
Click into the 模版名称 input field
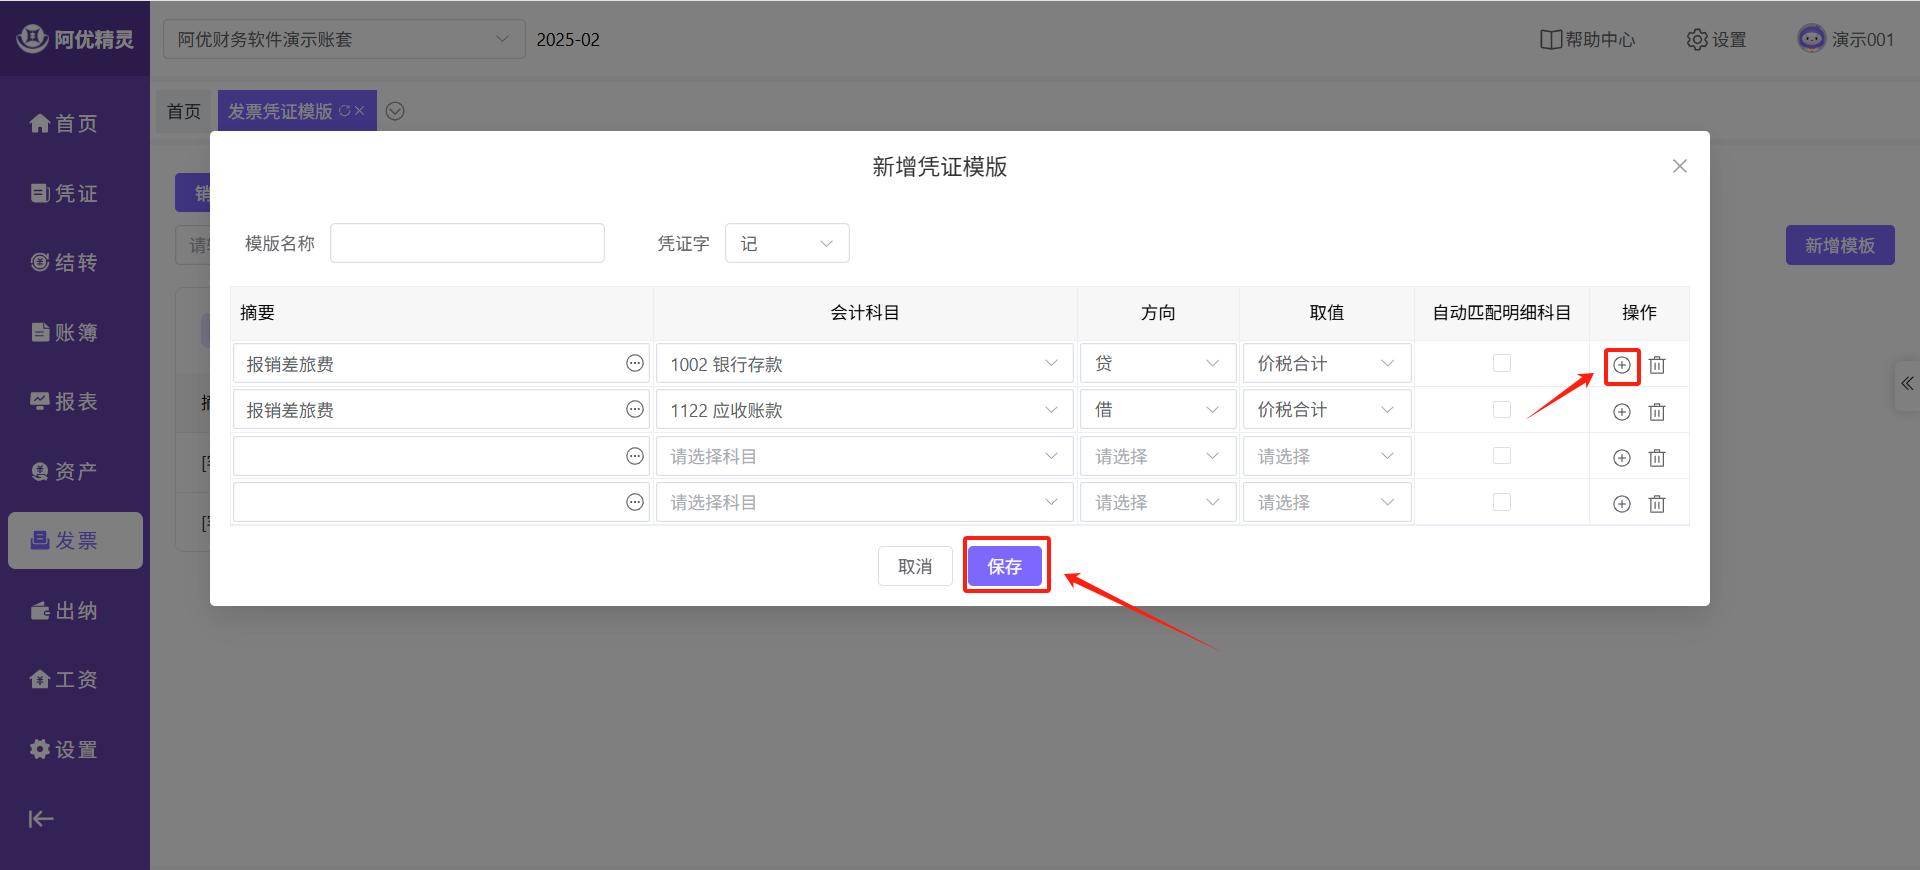click(x=467, y=244)
